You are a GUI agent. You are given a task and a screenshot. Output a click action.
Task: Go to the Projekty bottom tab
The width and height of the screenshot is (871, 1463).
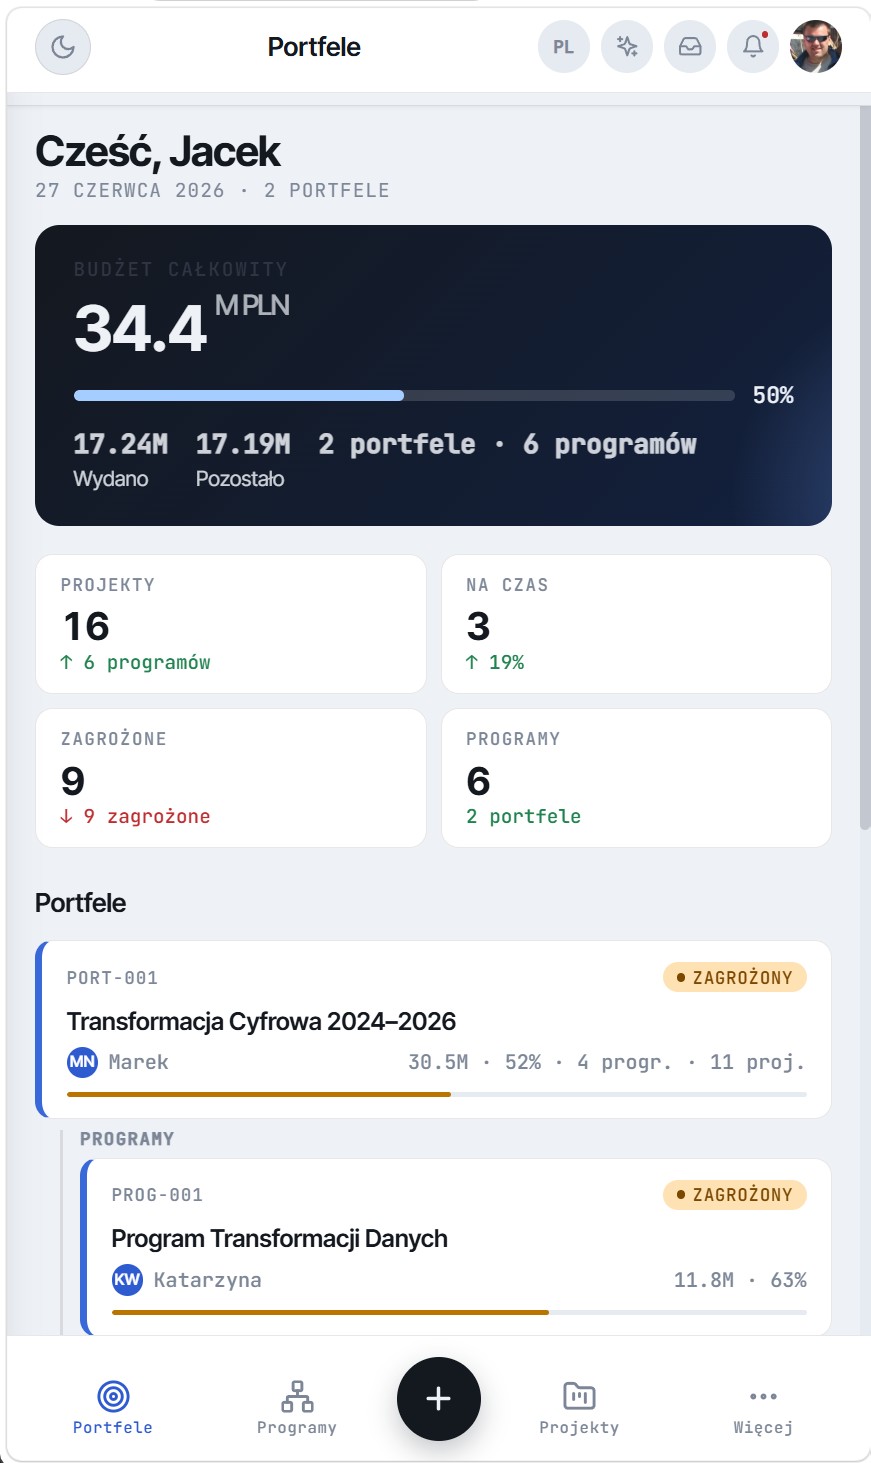[579, 1407]
